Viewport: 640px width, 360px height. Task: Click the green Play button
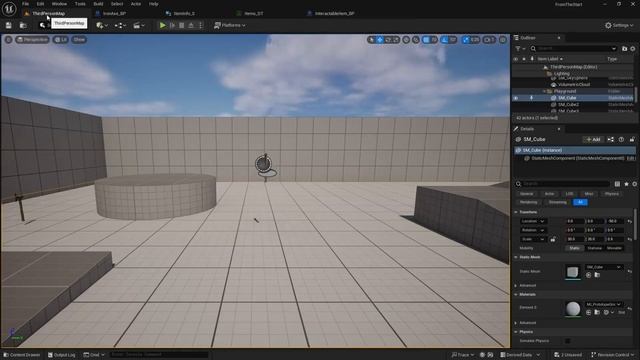pos(162,25)
